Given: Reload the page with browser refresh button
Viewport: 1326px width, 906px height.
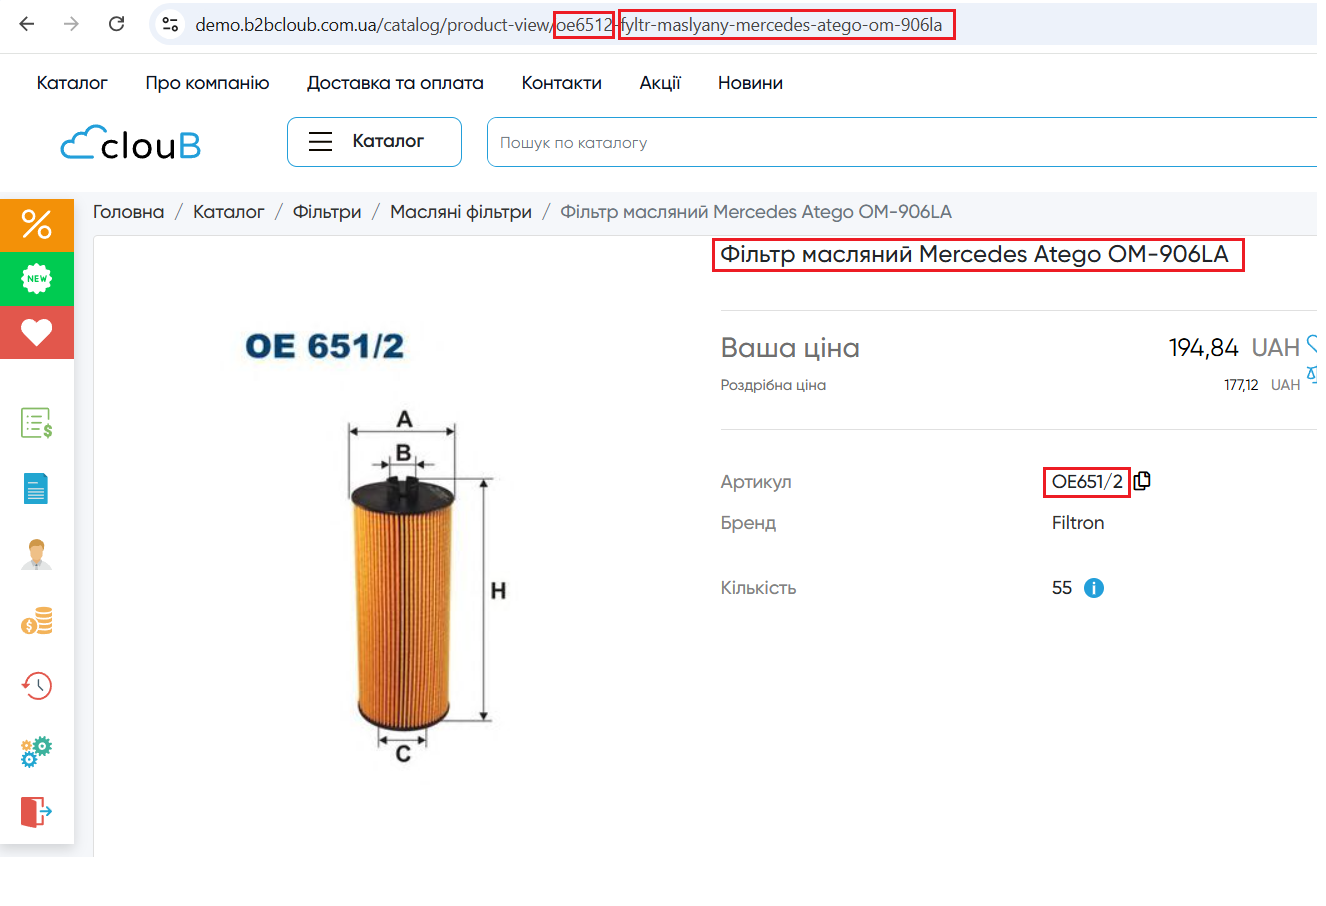Looking at the screenshot, I should pos(117,24).
